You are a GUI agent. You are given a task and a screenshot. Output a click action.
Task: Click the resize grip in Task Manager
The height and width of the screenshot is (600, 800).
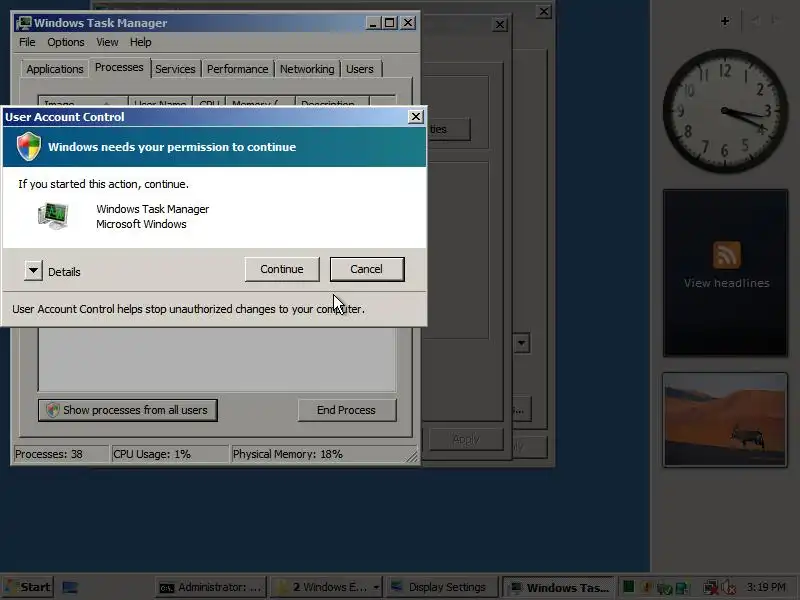tap(412, 456)
